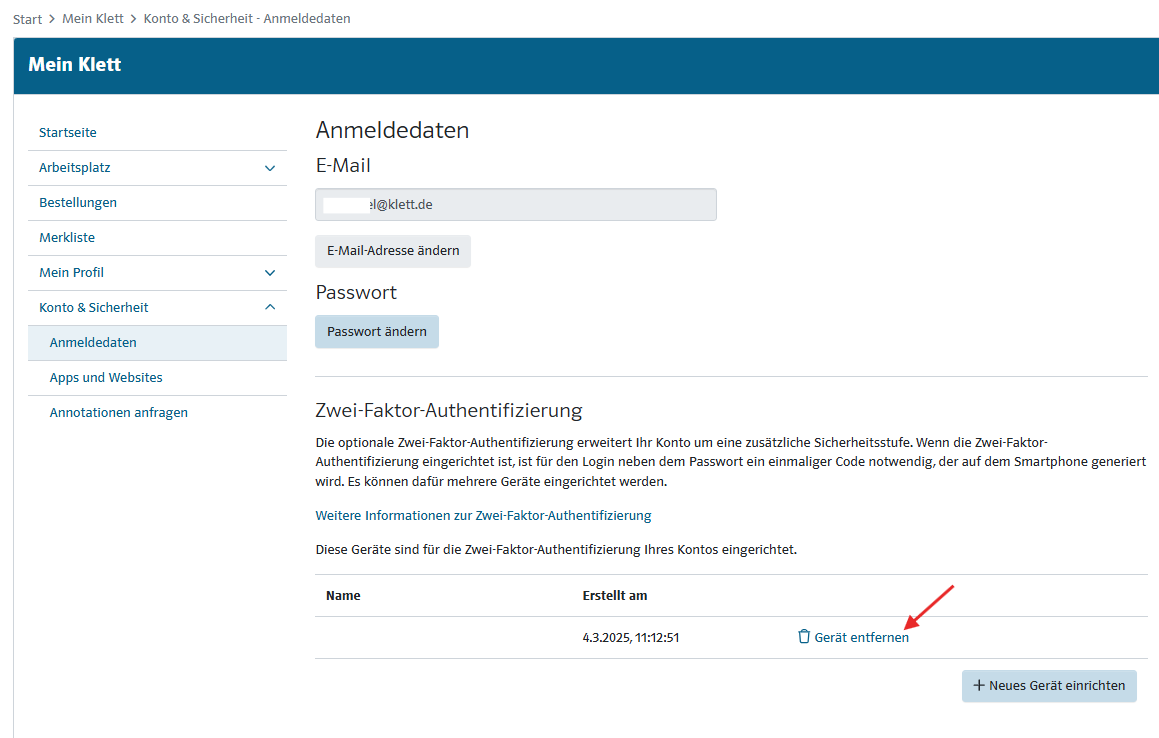The height and width of the screenshot is (738, 1159).
Task: Click breadcrumb text Konto & Sicherheit - Anmeldedaten
Action: click(247, 18)
